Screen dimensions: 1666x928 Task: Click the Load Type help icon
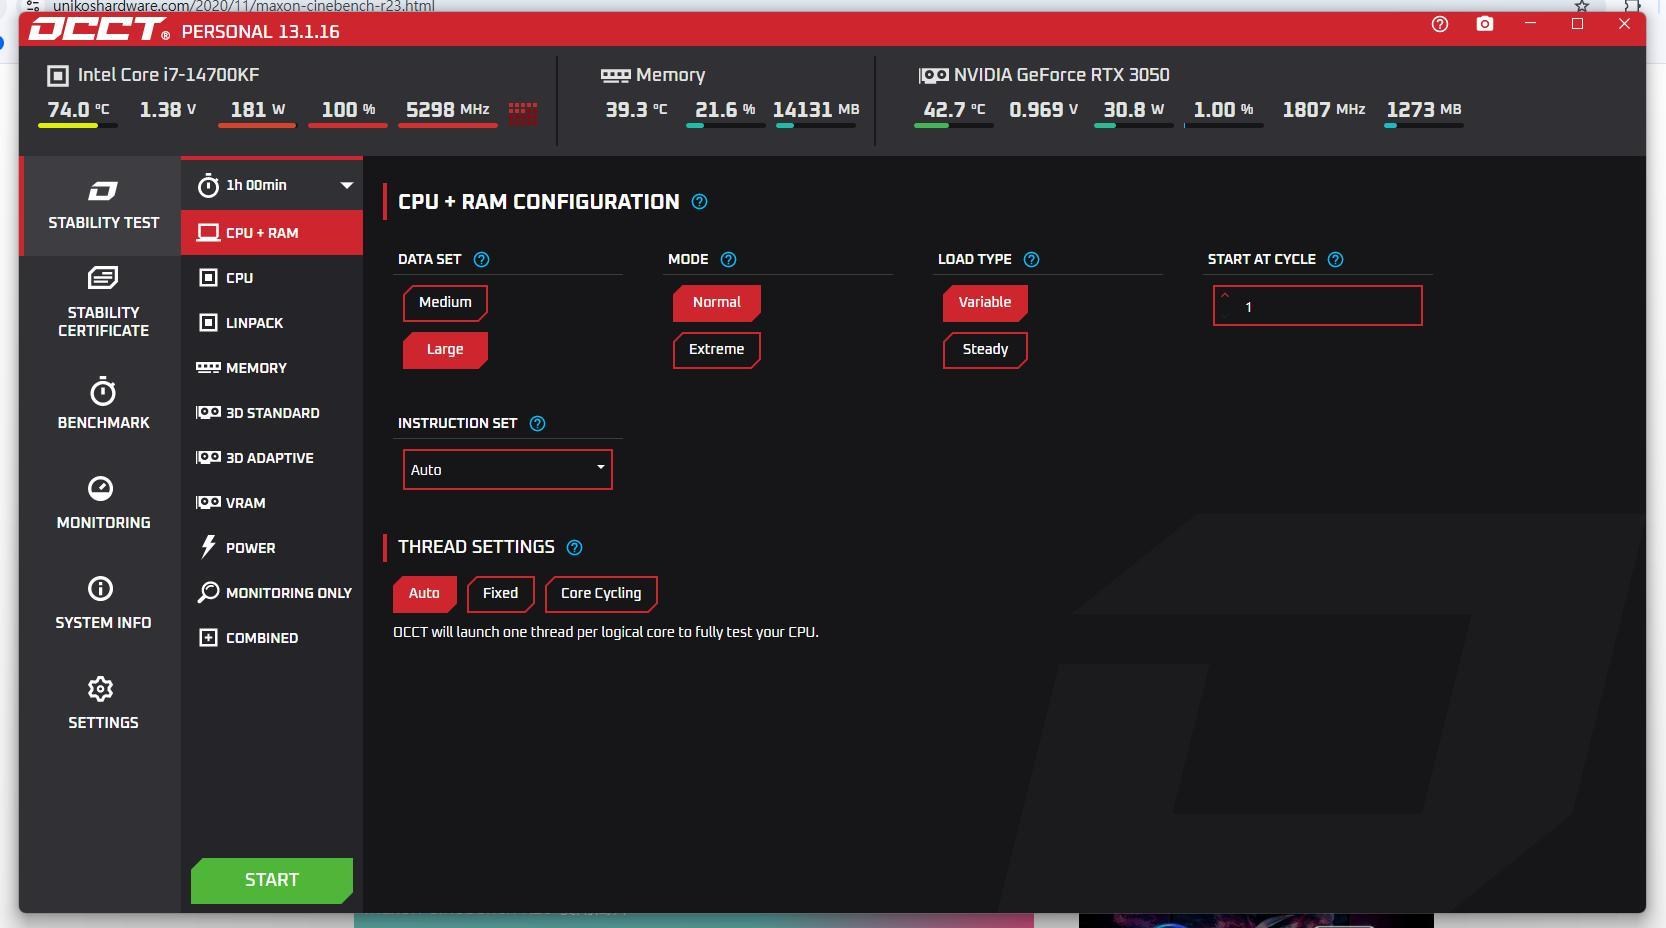point(1032,259)
